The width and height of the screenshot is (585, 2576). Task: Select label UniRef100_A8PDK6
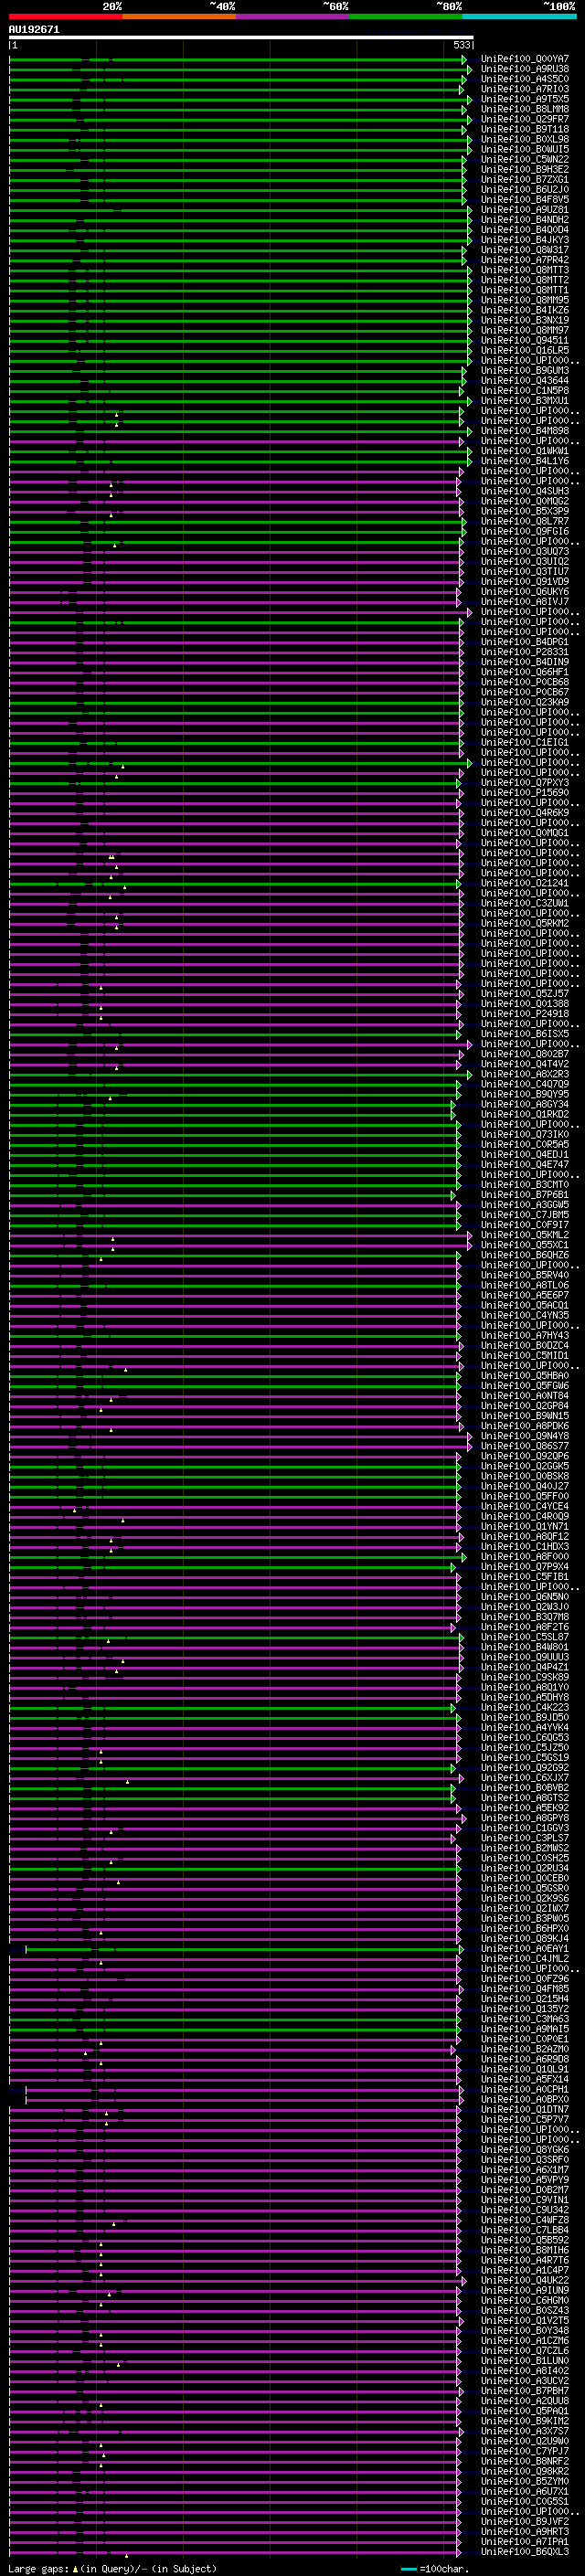coord(525,1426)
